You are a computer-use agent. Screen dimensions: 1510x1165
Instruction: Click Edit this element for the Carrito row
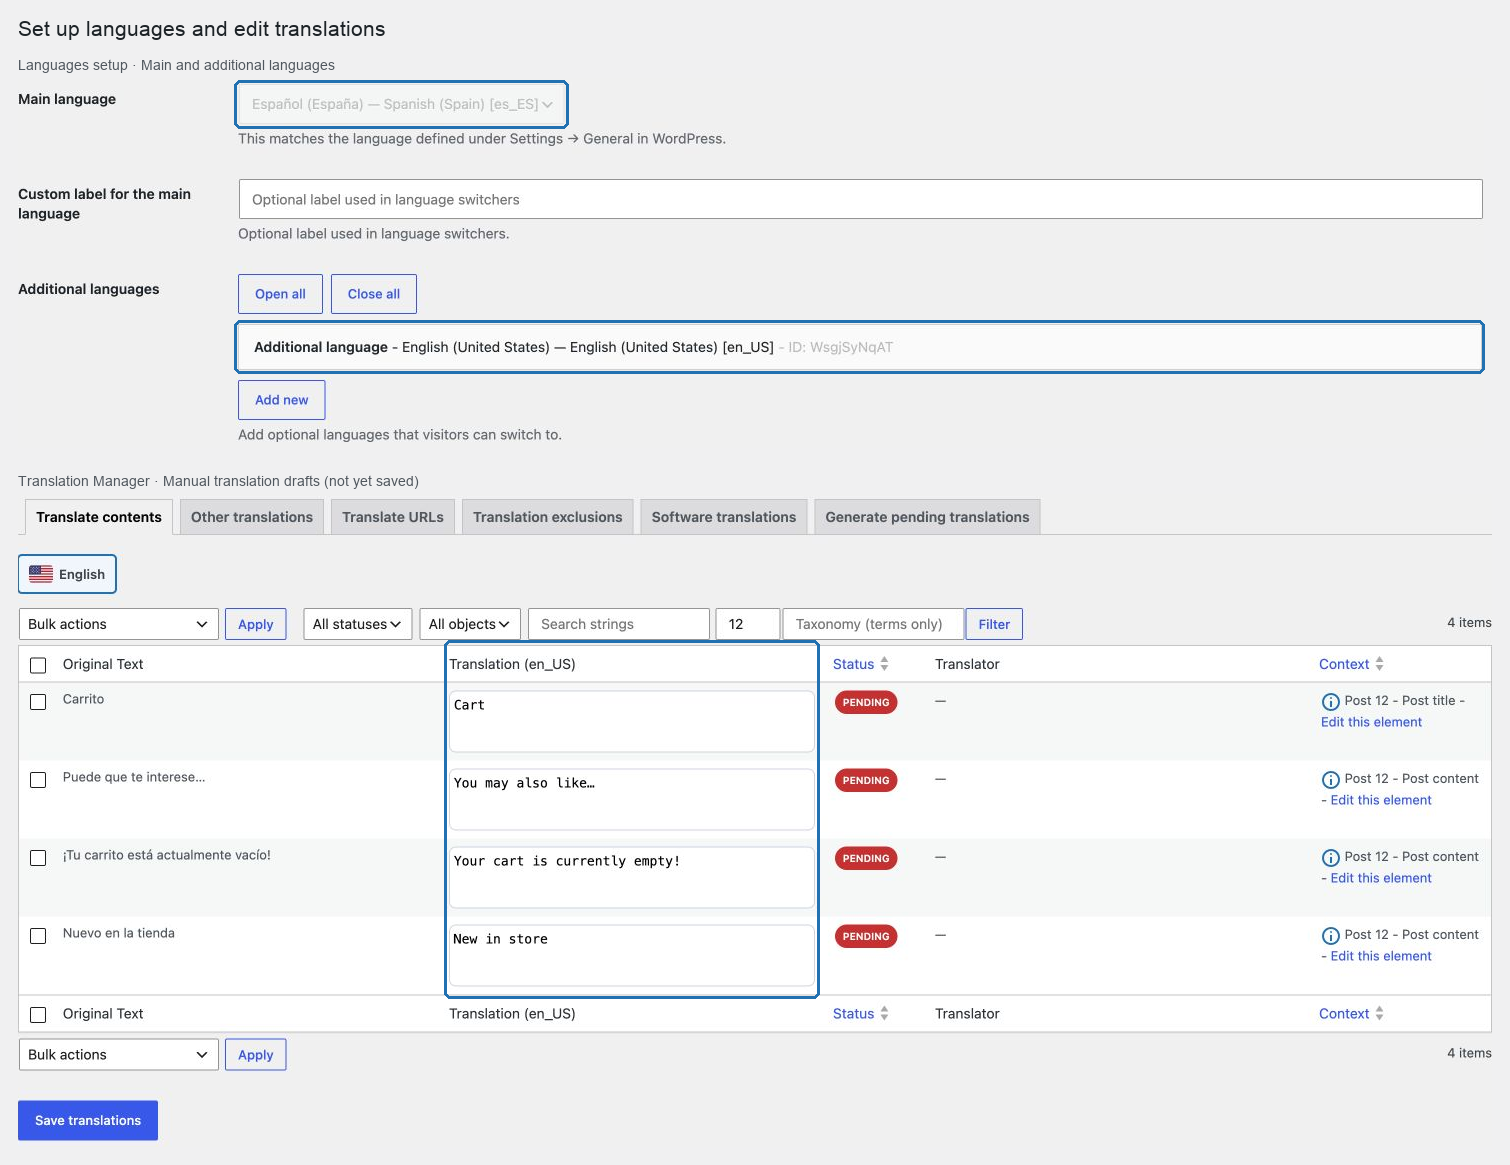coord(1371,722)
